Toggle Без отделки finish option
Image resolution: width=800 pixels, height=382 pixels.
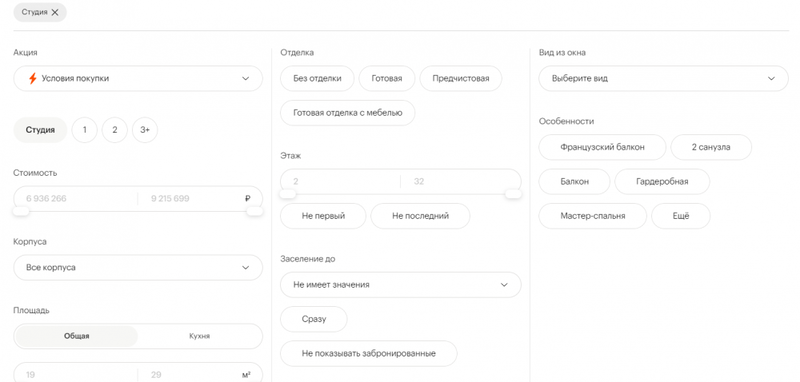pos(317,79)
